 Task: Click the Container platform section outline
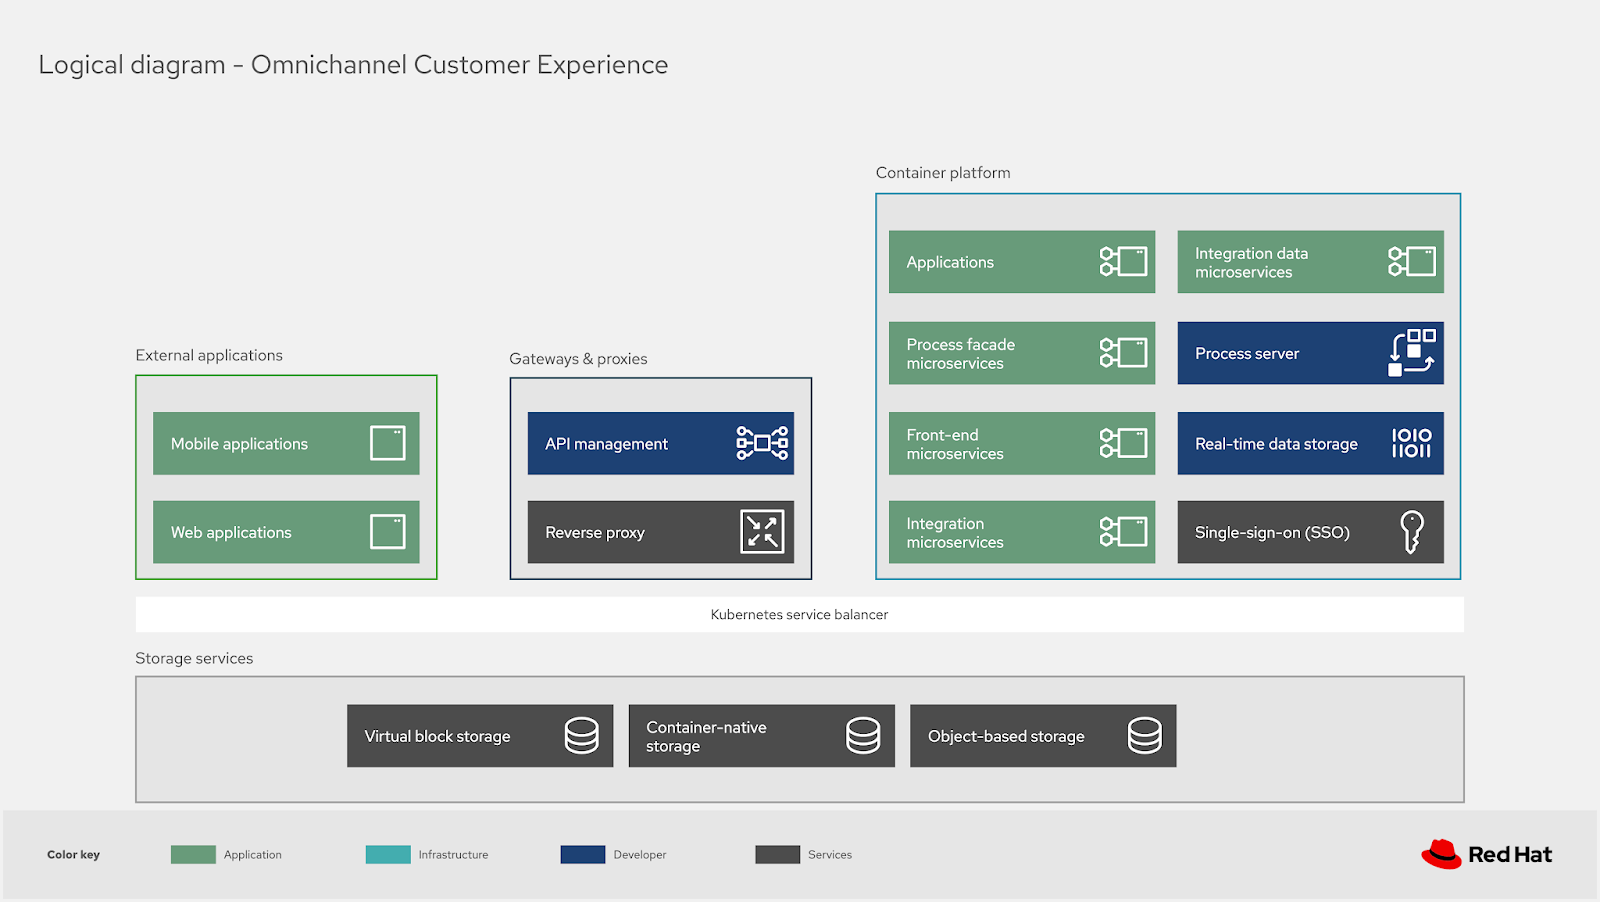[x=1167, y=195]
